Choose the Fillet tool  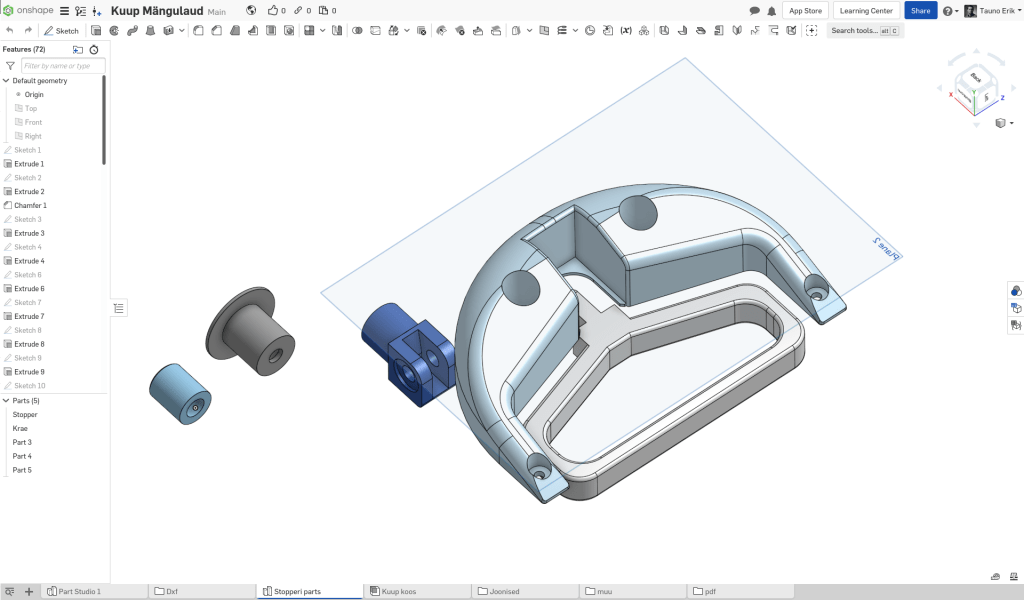click(198, 30)
